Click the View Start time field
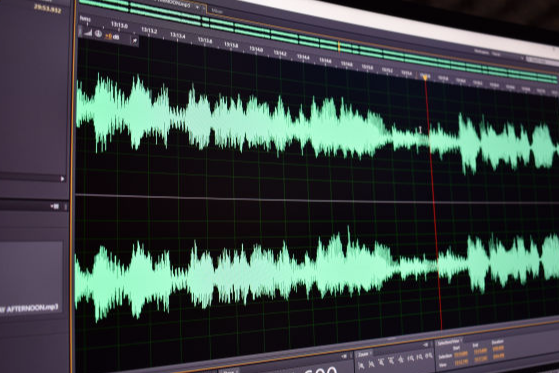The image size is (559, 373). click(x=461, y=362)
